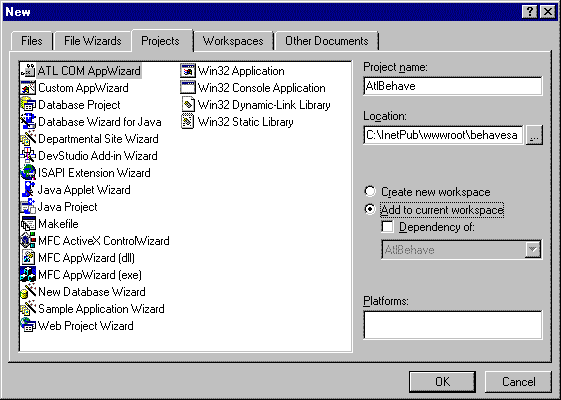The height and width of the screenshot is (400, 561).
Task: Select the Create new workspace radio button
Action: pos(370,191)
